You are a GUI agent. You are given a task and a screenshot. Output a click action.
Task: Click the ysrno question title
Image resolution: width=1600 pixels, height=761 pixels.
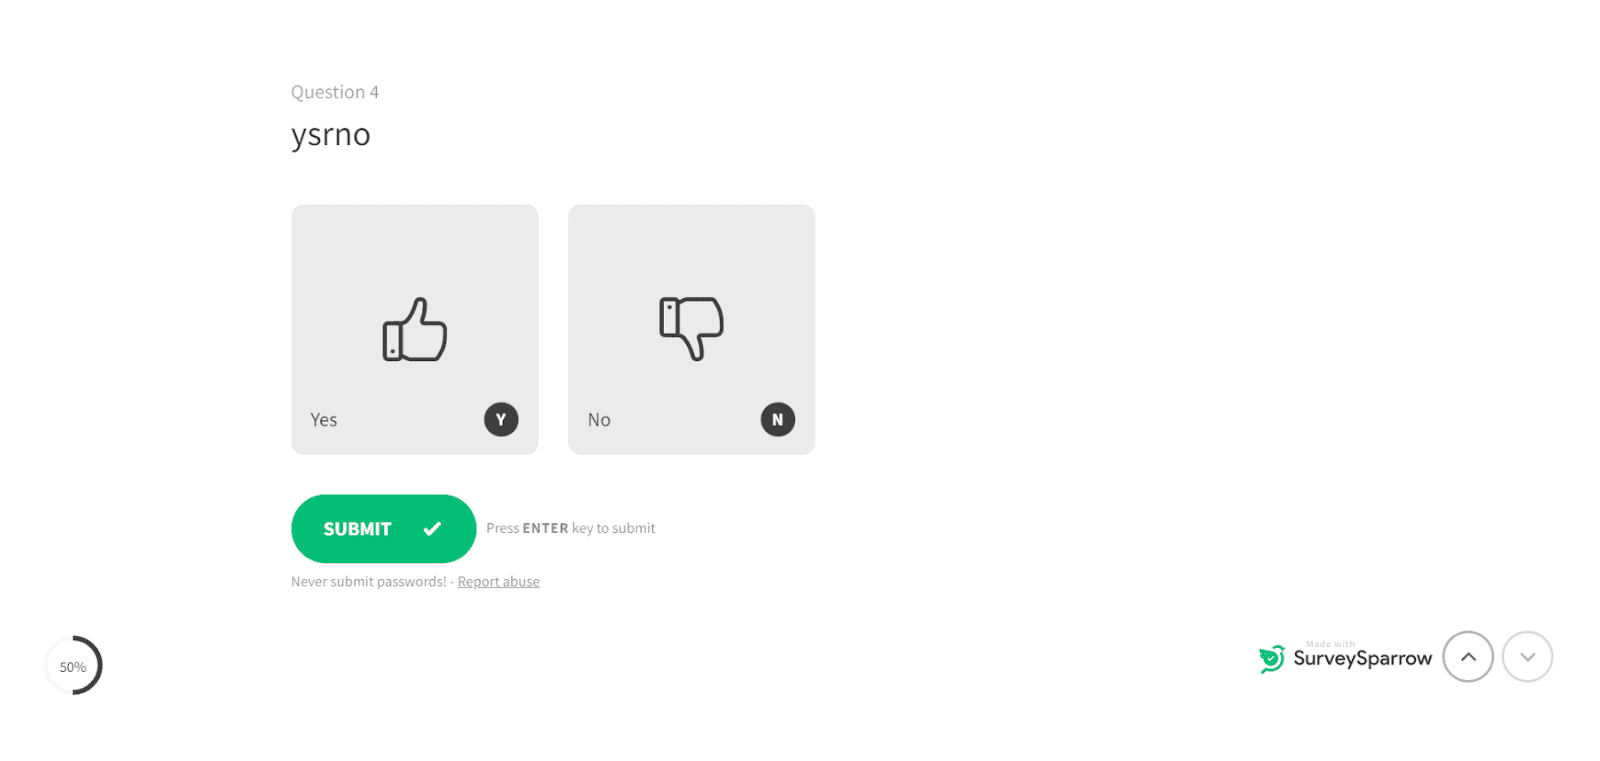[331, 135]
